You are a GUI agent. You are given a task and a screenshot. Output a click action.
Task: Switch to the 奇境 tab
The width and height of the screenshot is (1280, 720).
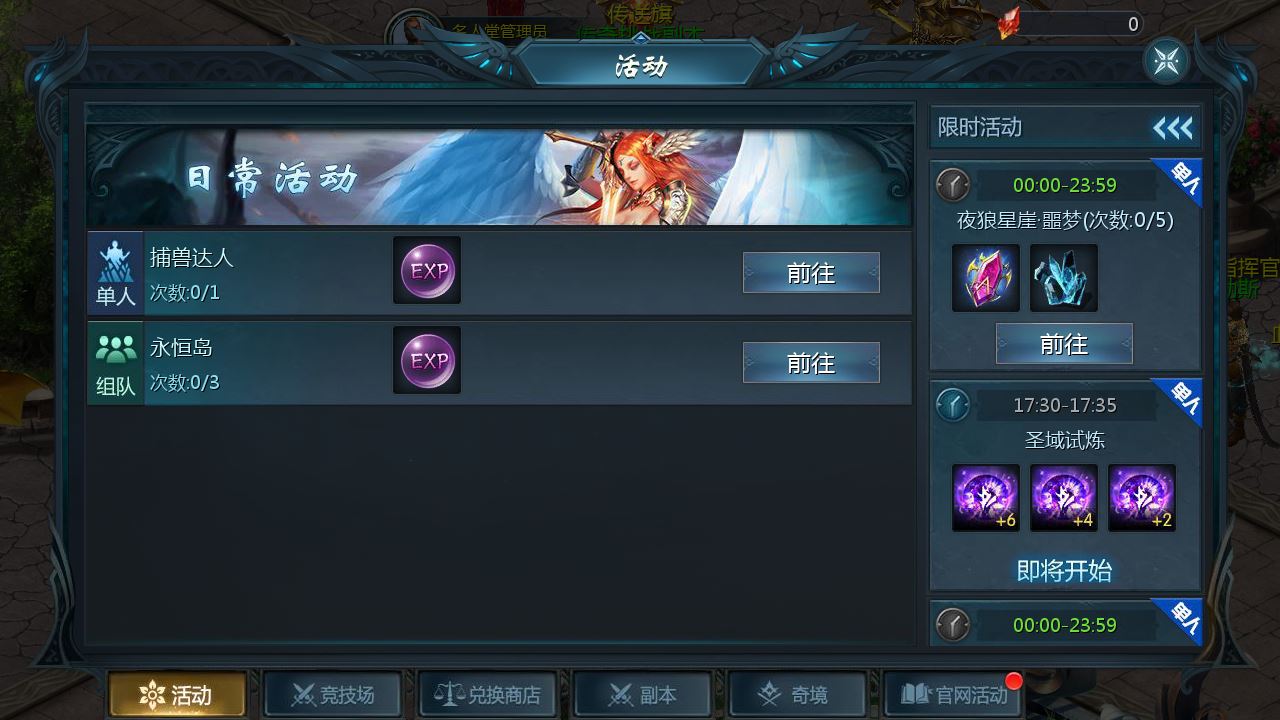pyautogui.click(x=797, y=694)
